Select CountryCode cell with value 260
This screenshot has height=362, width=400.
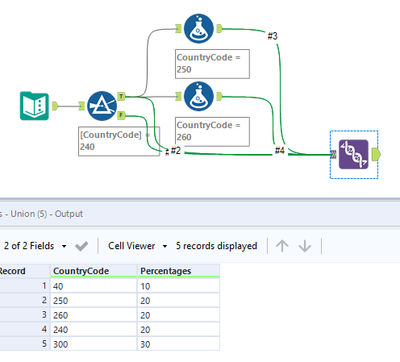(x=93, y=315)
